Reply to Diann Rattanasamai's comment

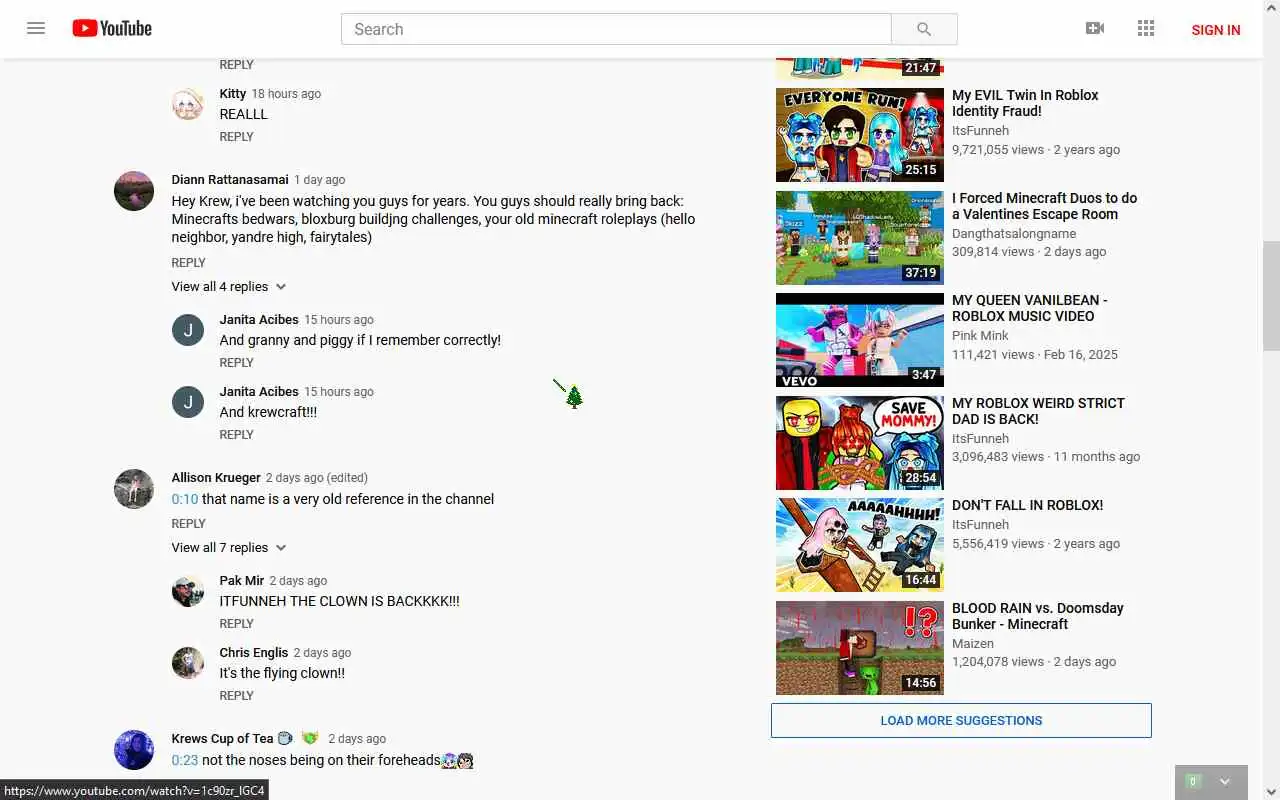coord(189,263)
